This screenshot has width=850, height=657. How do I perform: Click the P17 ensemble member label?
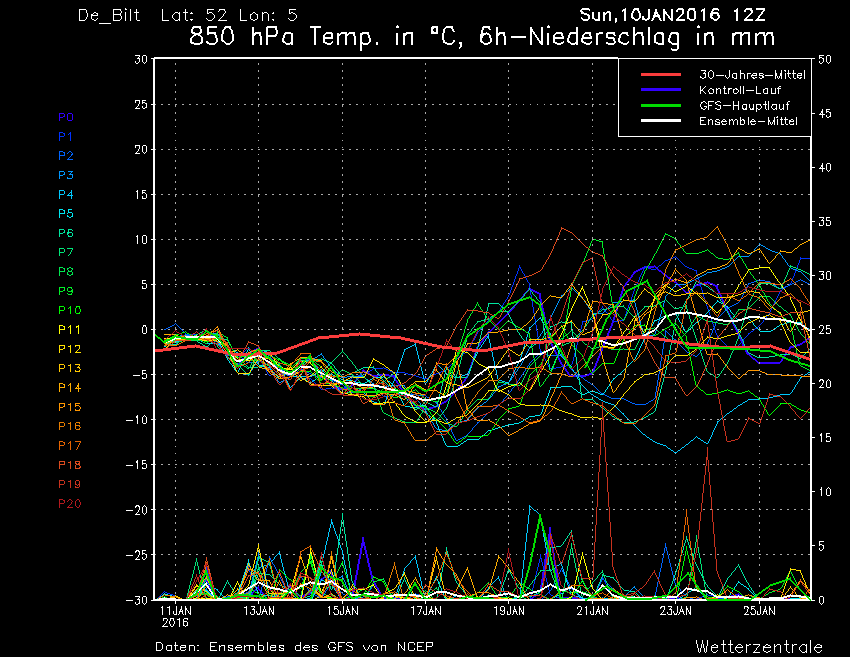(69, 446)
